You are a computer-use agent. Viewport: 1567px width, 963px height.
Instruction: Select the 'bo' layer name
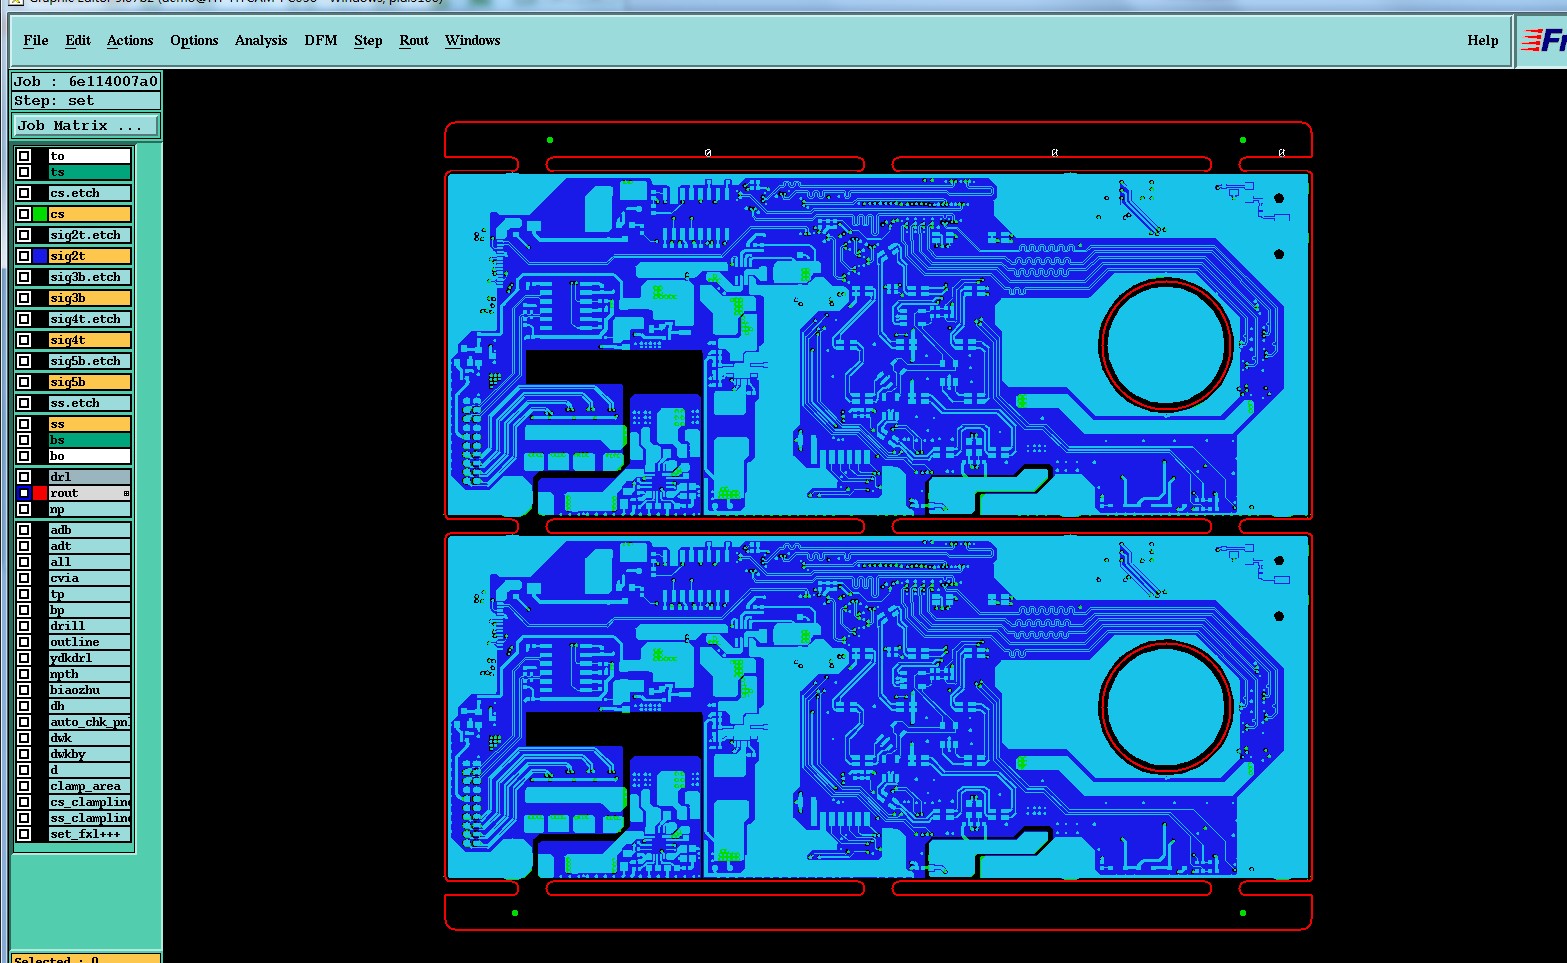[x=90, y=456]
